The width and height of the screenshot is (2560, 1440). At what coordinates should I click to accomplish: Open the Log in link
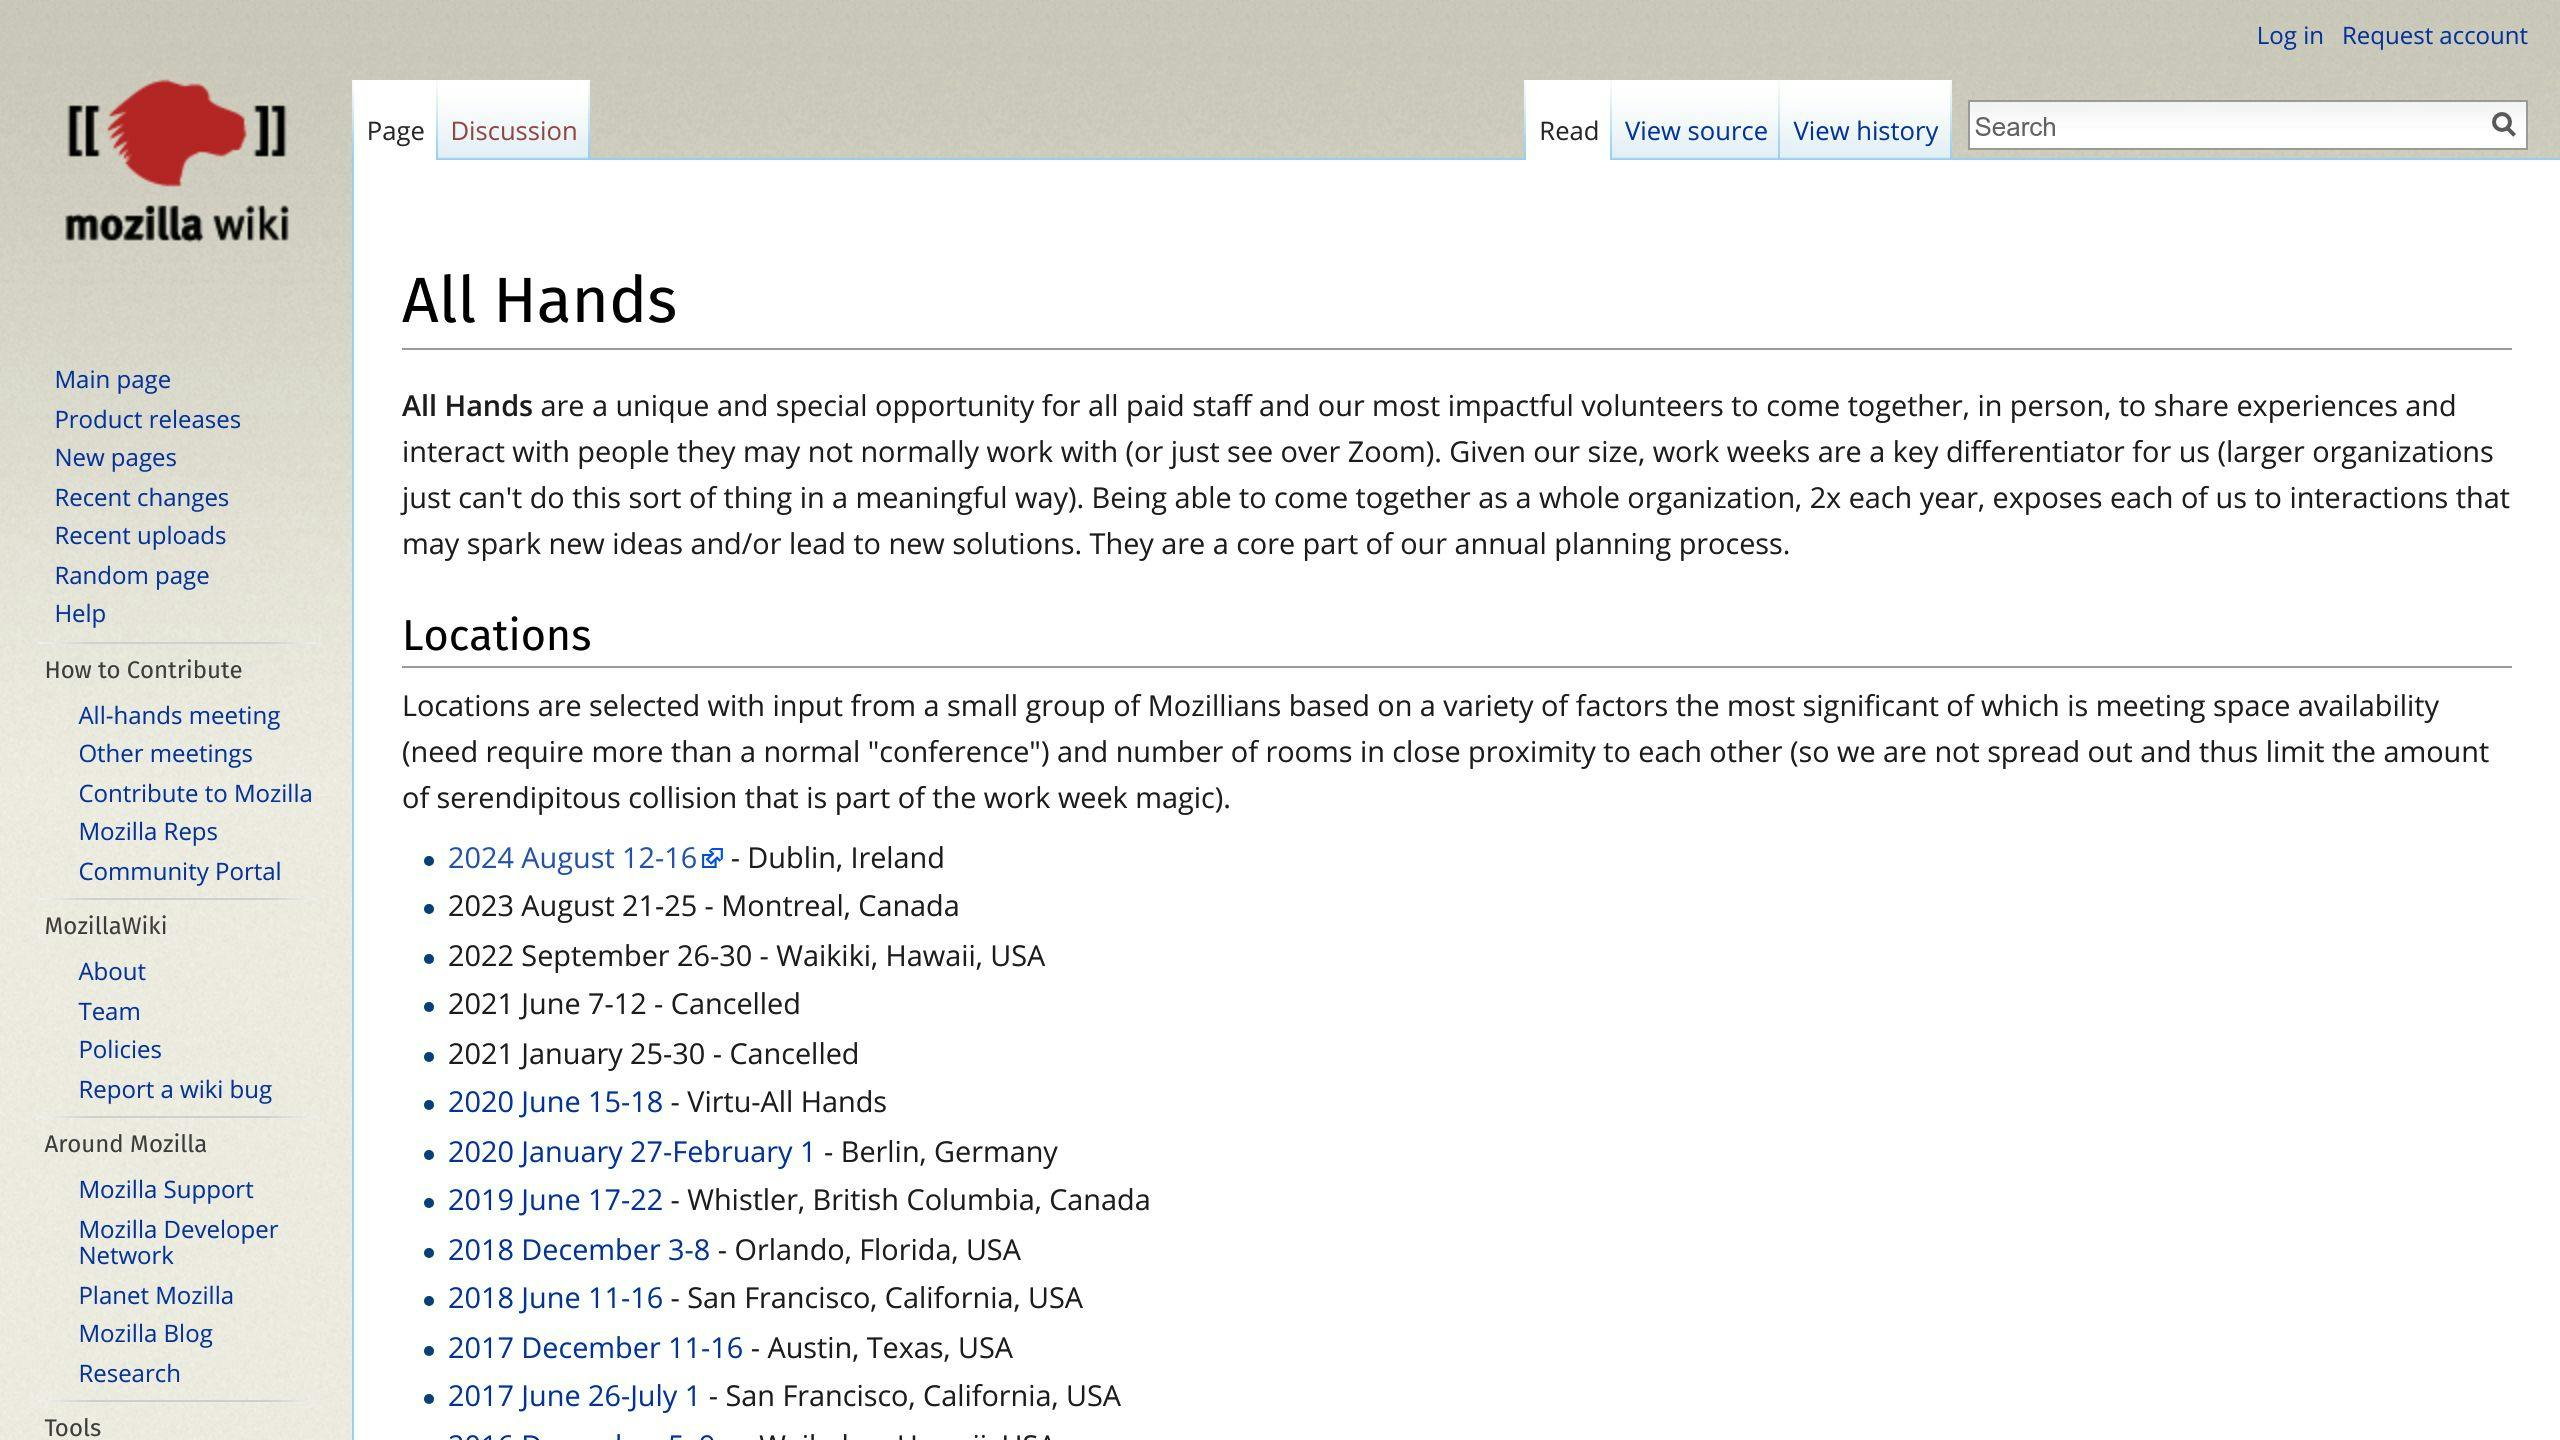click(x=2289, y=35)
